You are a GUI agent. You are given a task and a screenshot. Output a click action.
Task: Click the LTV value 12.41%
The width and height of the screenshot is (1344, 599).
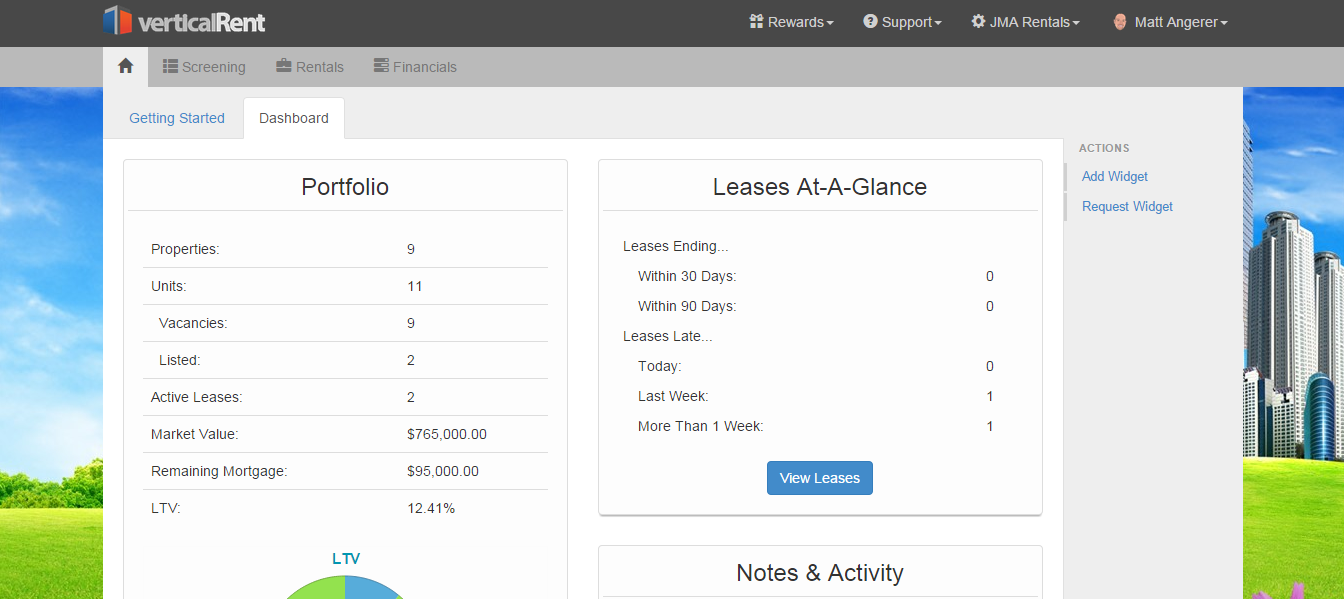[431, 508]
